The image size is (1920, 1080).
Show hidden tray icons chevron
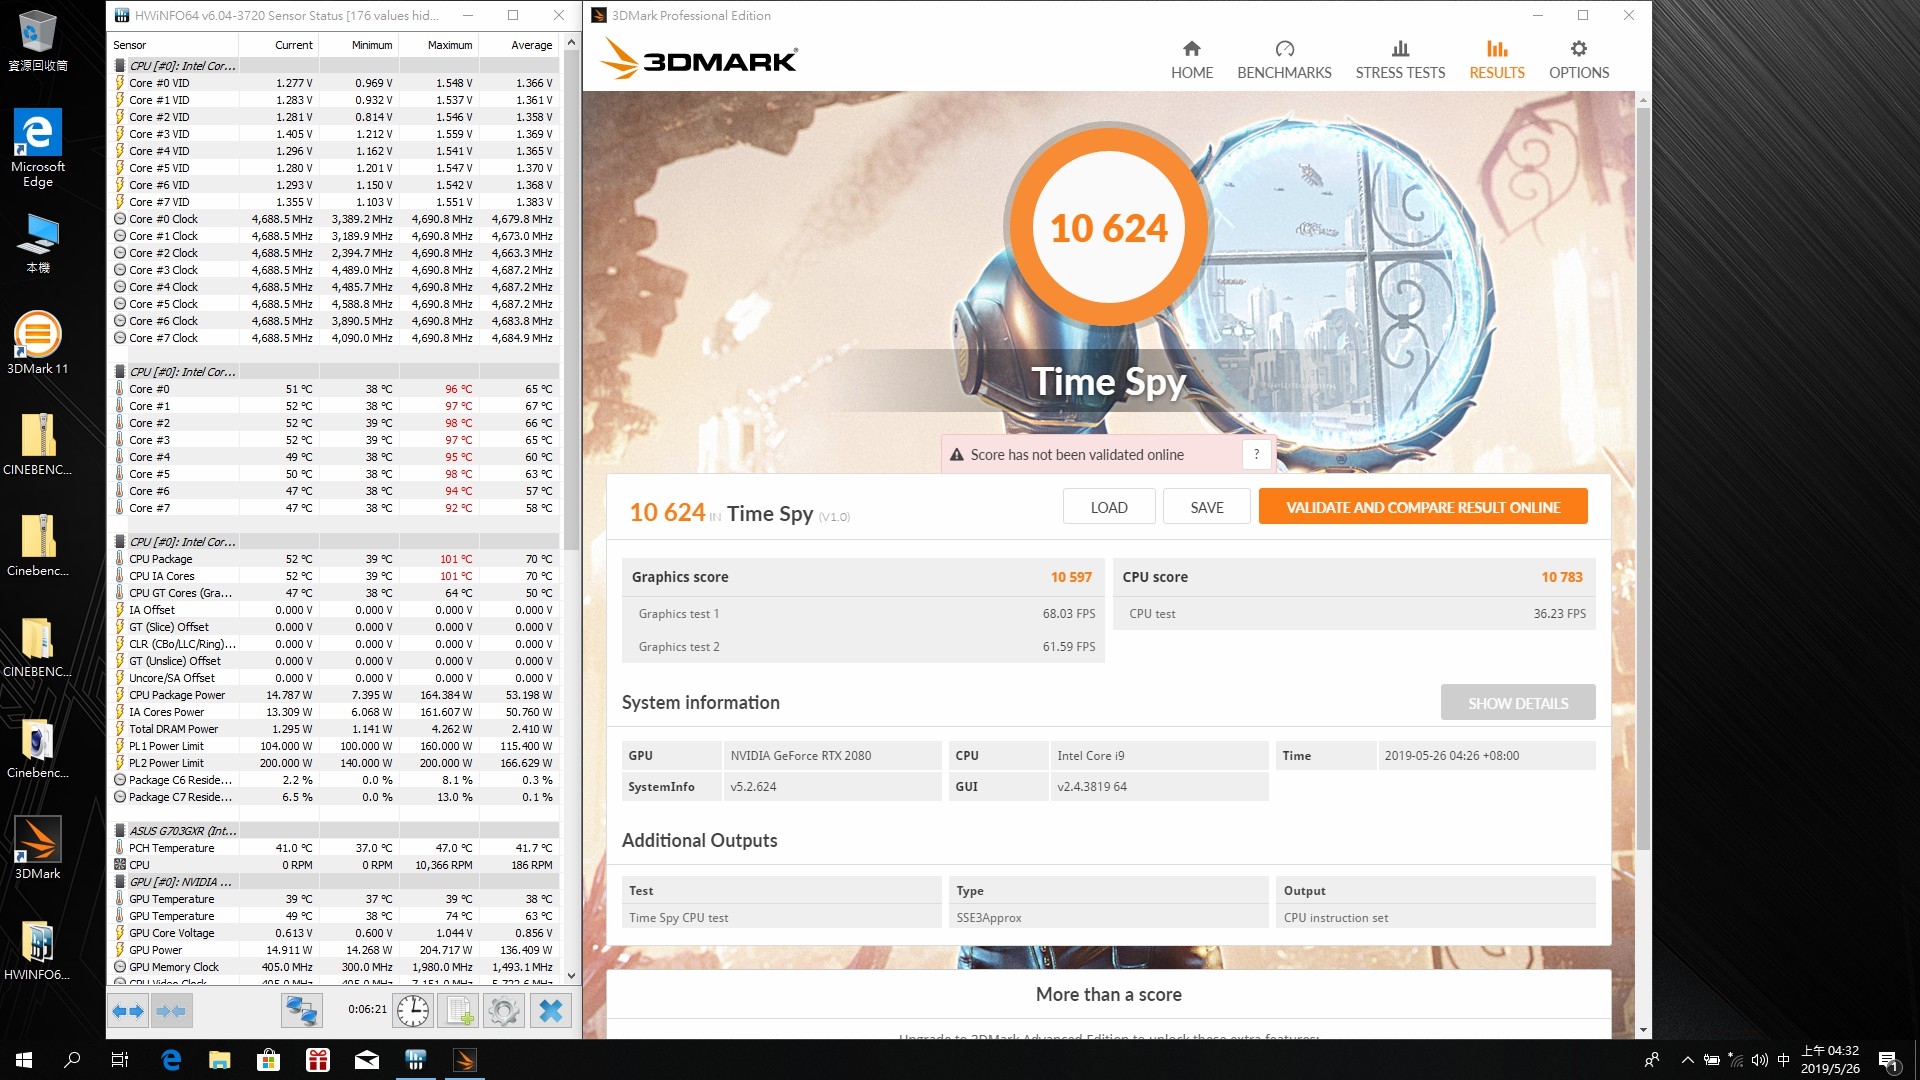coord(1688,1060)
